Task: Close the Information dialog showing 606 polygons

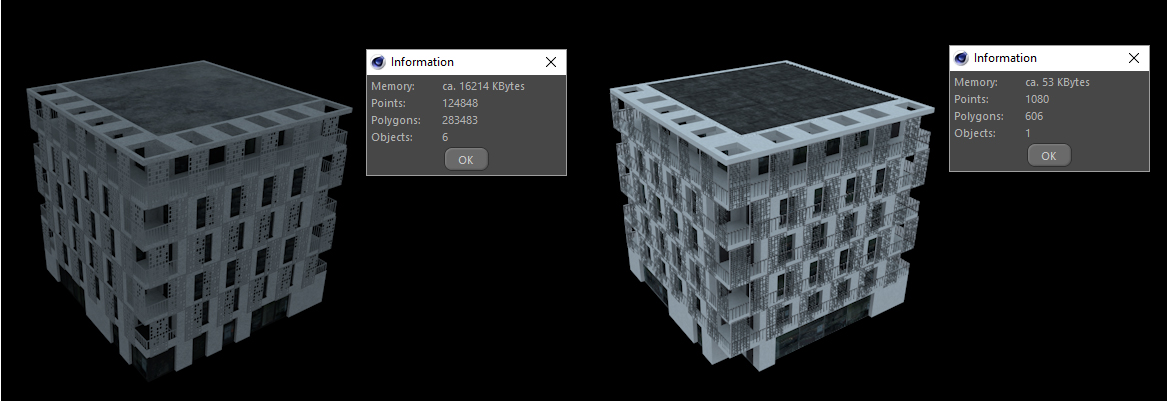Action: [x=1134, y=58]
